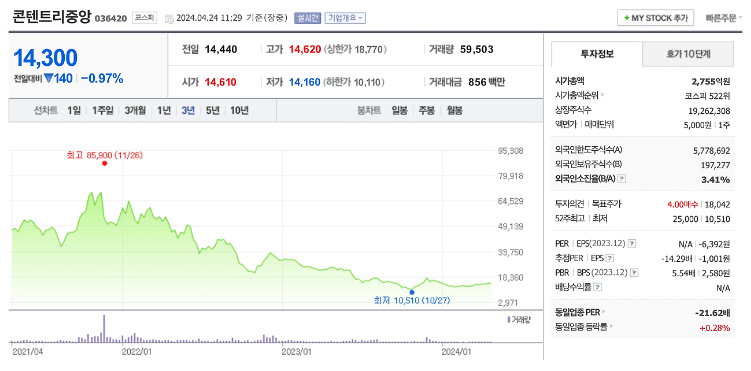Click the stock code 036420
This screenshot has width=751, height=371.
point(111,19)
